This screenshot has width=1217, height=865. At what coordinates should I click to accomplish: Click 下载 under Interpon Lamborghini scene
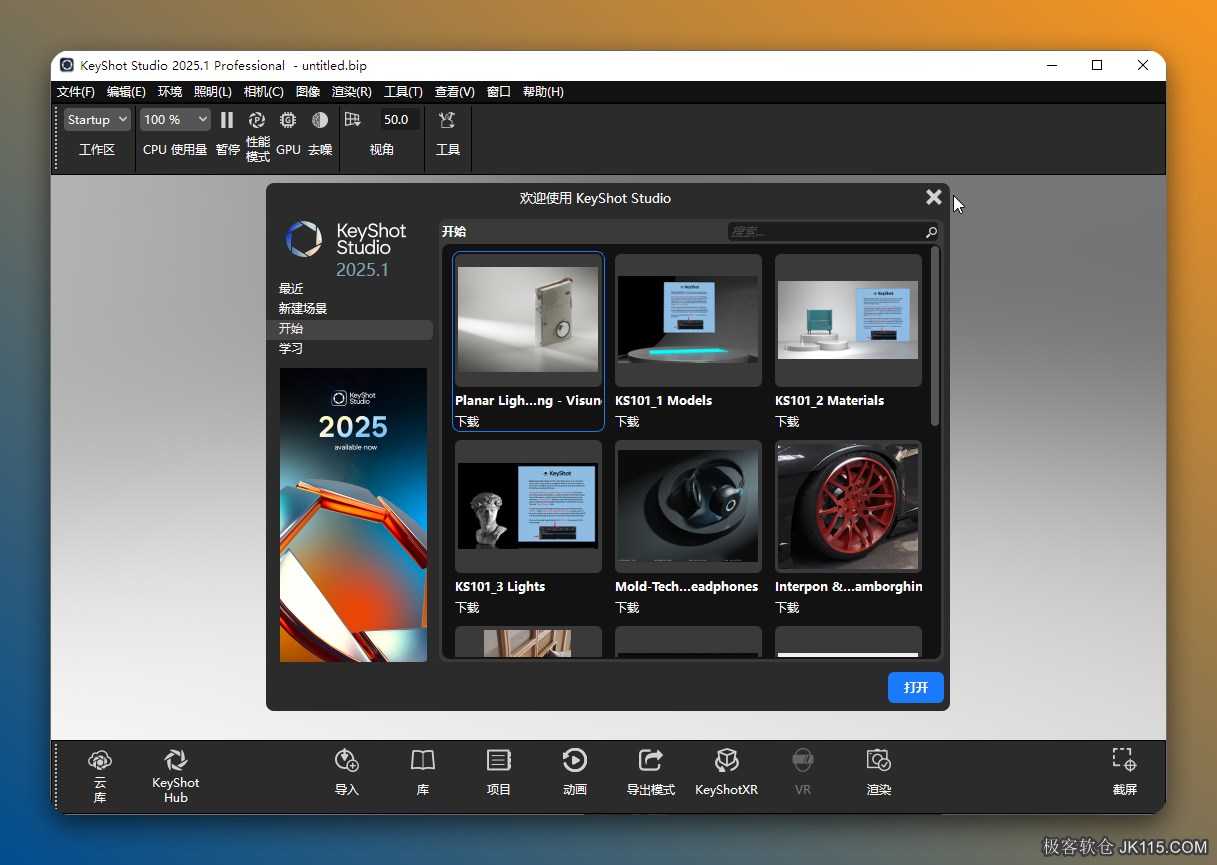pos(787,608)
